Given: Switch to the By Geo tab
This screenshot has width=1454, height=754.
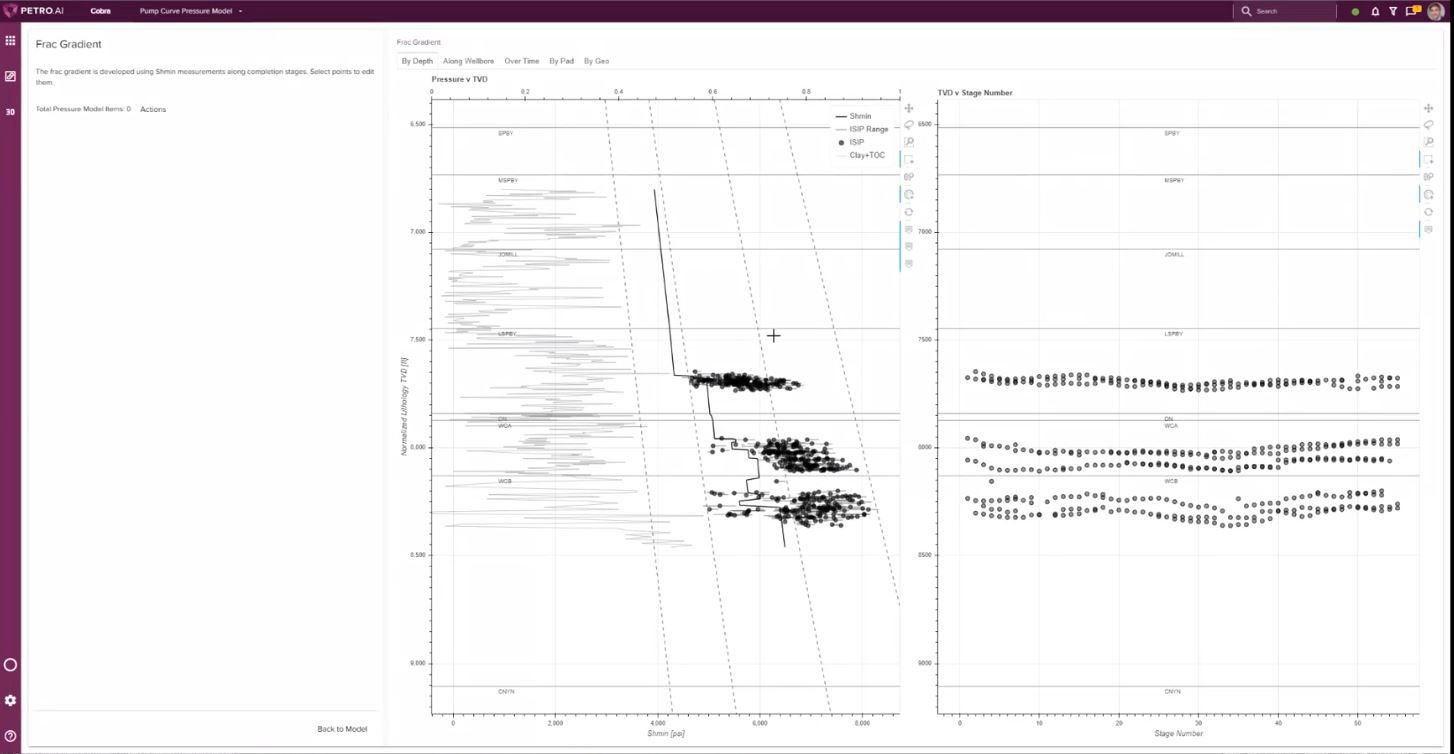Looking at the screenshot, I should click(x=596, y=61).
